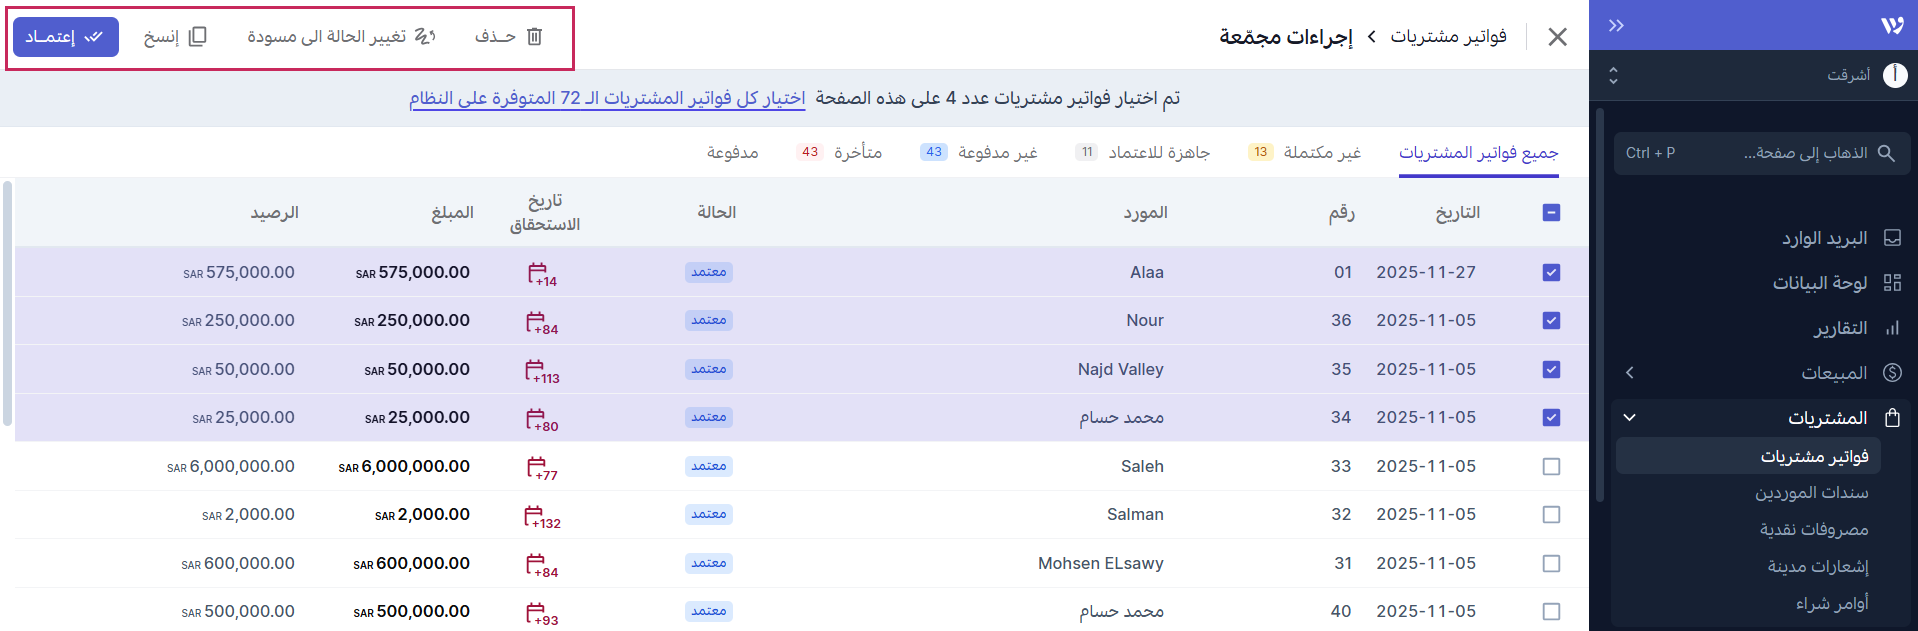Click the الذهاب إلى صفحة search field
1918x631 pixels.
click(1761, 153)
